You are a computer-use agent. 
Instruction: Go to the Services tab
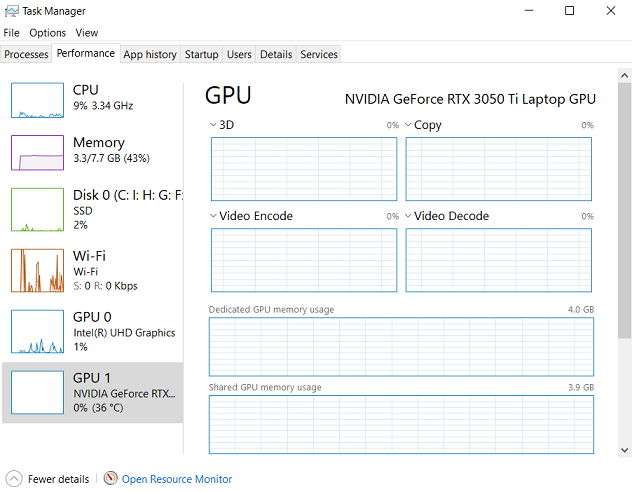[x=319, y=54]
